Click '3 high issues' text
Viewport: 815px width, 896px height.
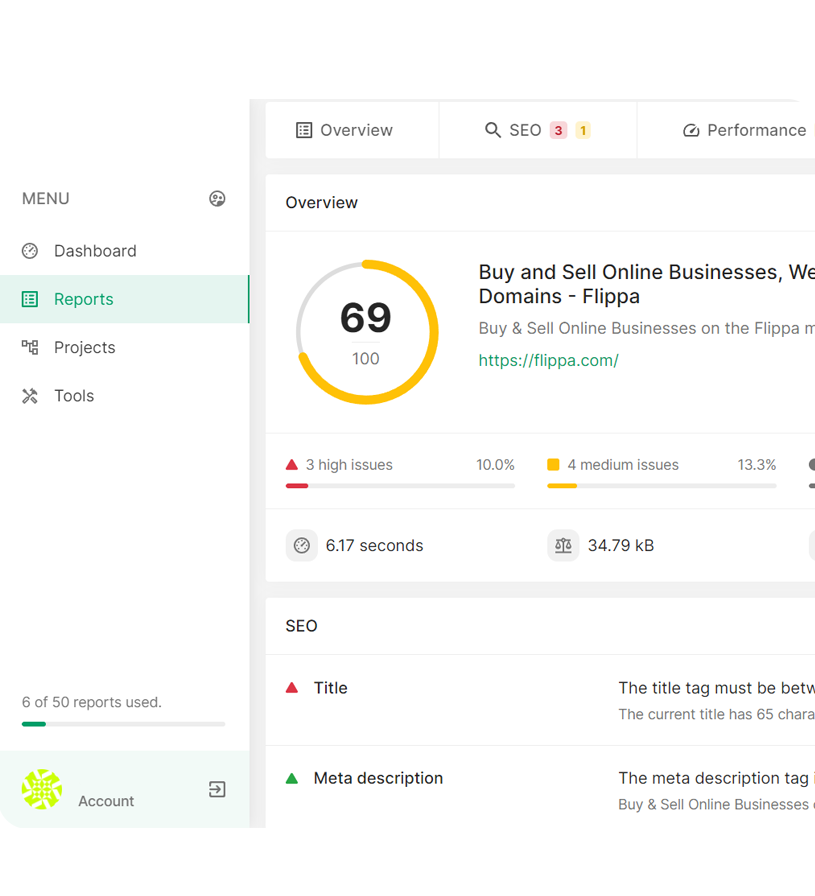pos(349,465)
